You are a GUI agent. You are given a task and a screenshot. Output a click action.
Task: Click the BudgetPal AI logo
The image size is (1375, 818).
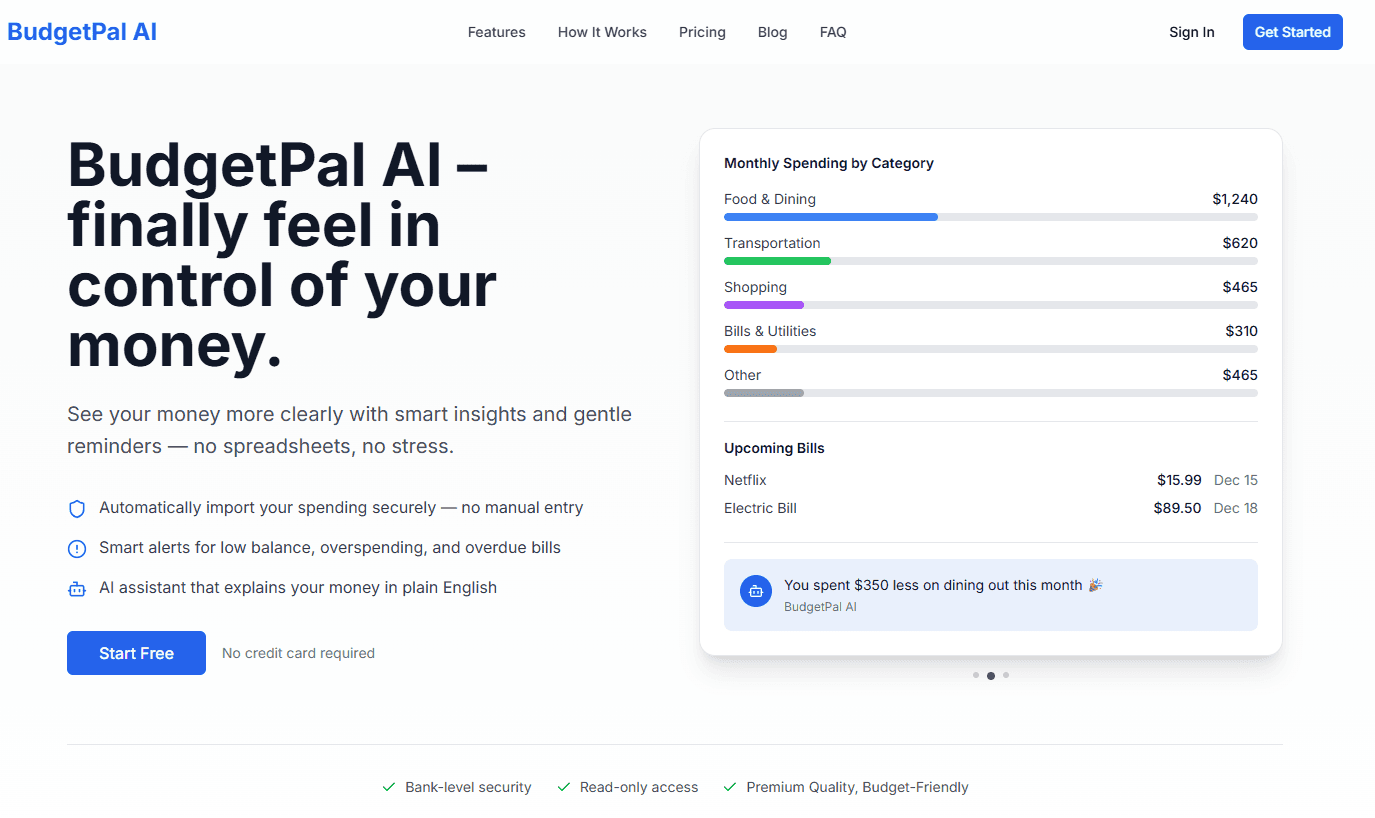82,32
